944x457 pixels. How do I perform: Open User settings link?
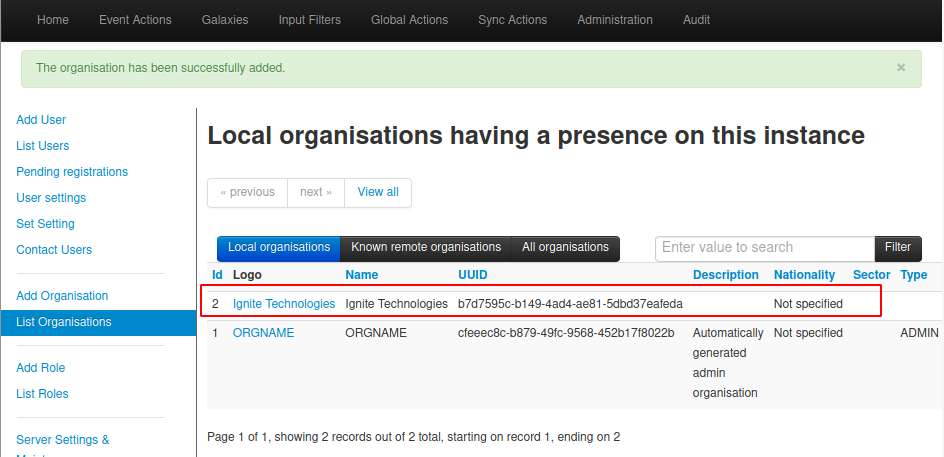(x=51, y=197)
